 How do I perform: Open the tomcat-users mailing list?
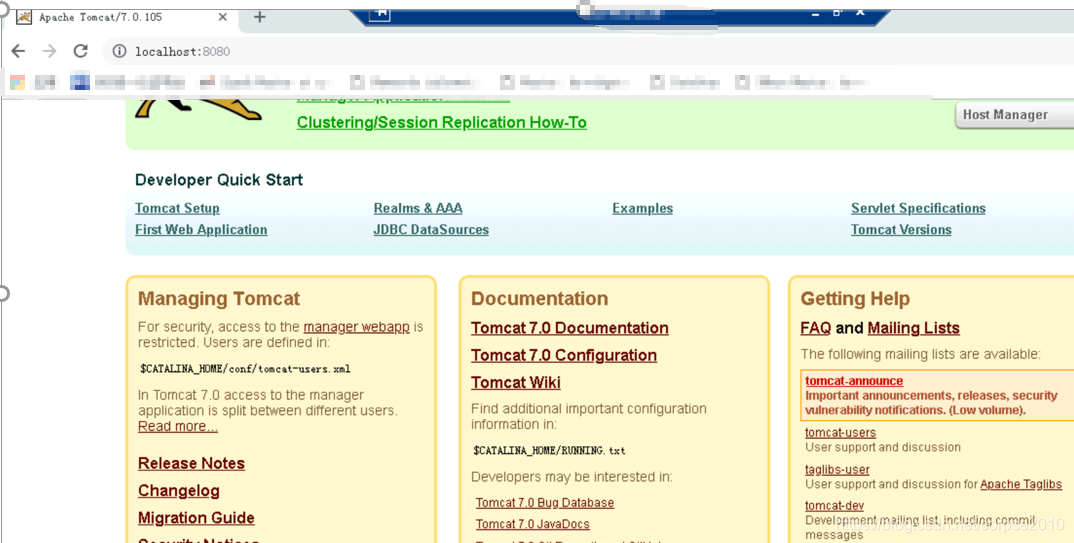tap(840, 433)
